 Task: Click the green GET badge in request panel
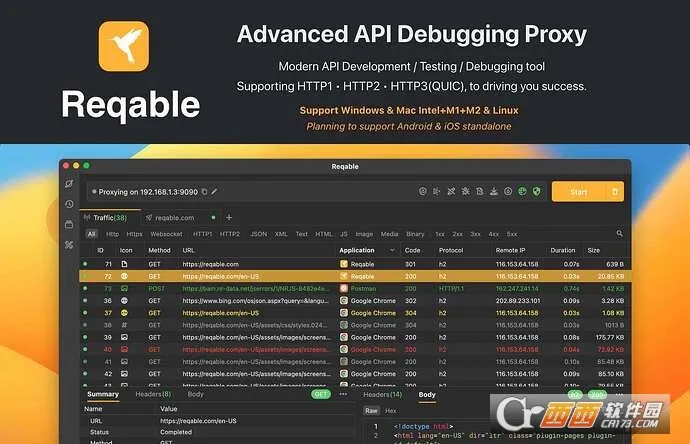point(321,394)
